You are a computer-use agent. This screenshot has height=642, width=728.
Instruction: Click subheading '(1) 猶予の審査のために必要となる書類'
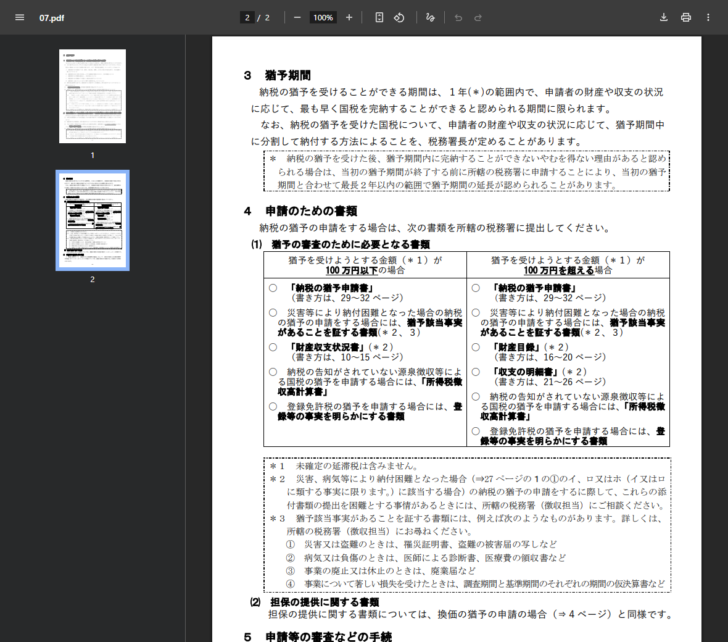click(x=340, y=244)
